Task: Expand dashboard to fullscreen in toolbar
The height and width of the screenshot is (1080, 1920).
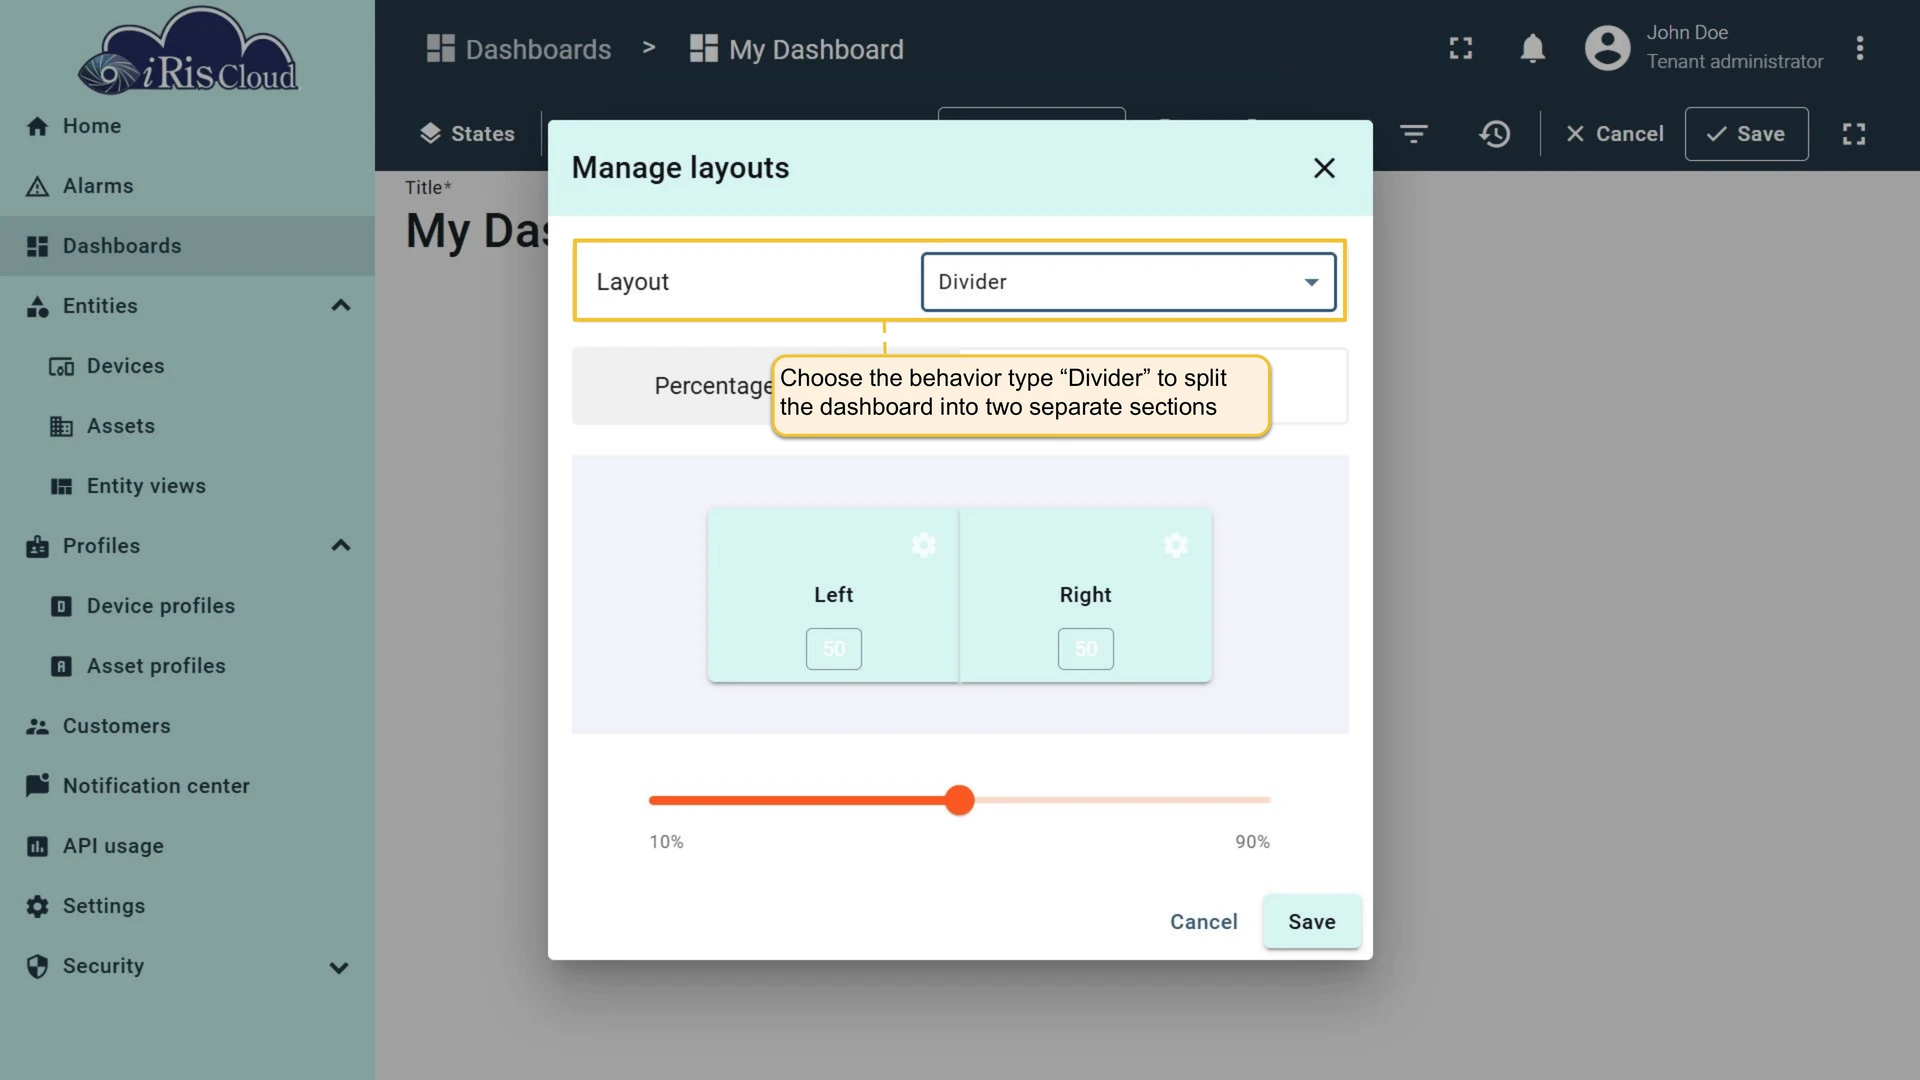Action: (1853, 134)
